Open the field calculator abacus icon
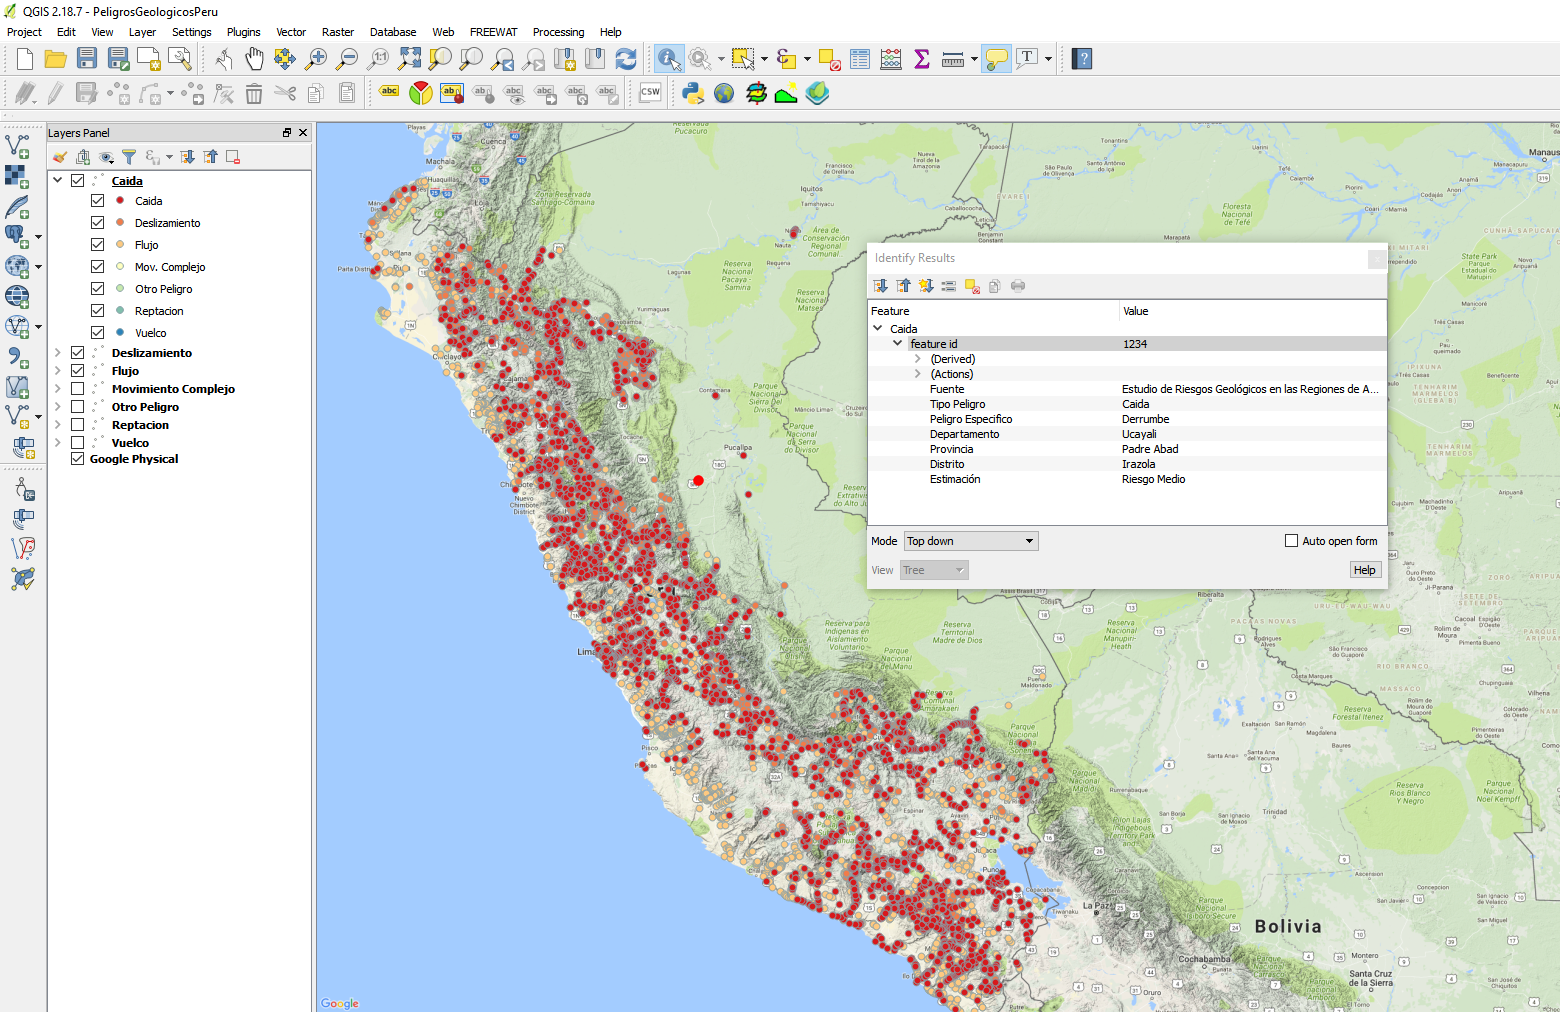1560x1012 pixels. tap(891, 59)
